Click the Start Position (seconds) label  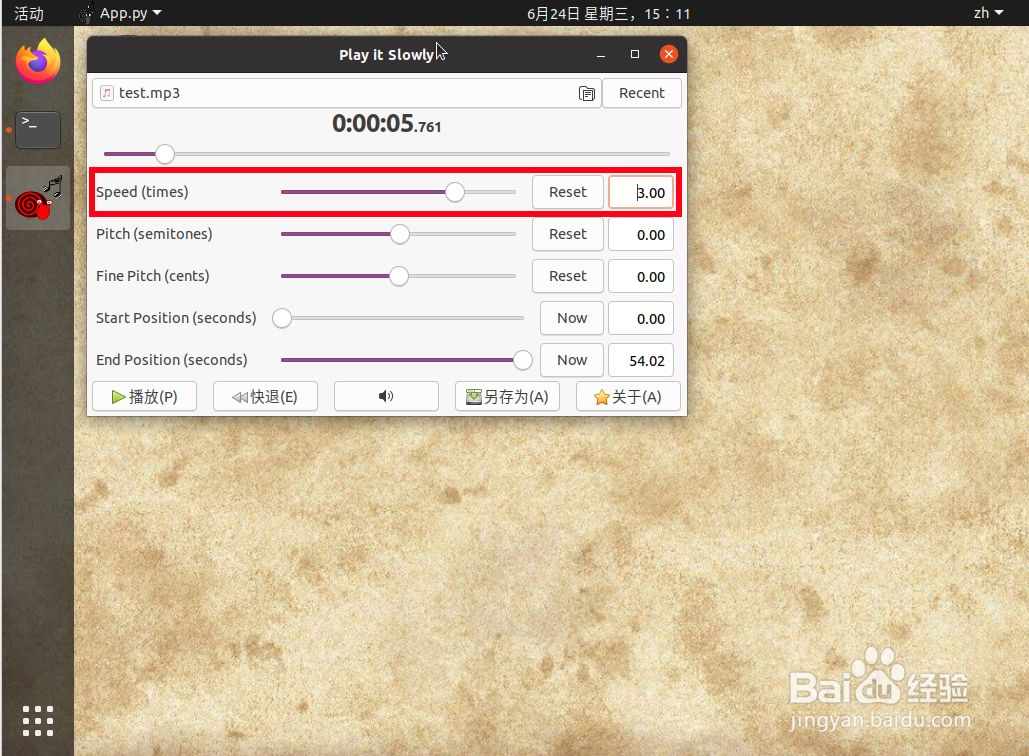(x=176, y=318)
